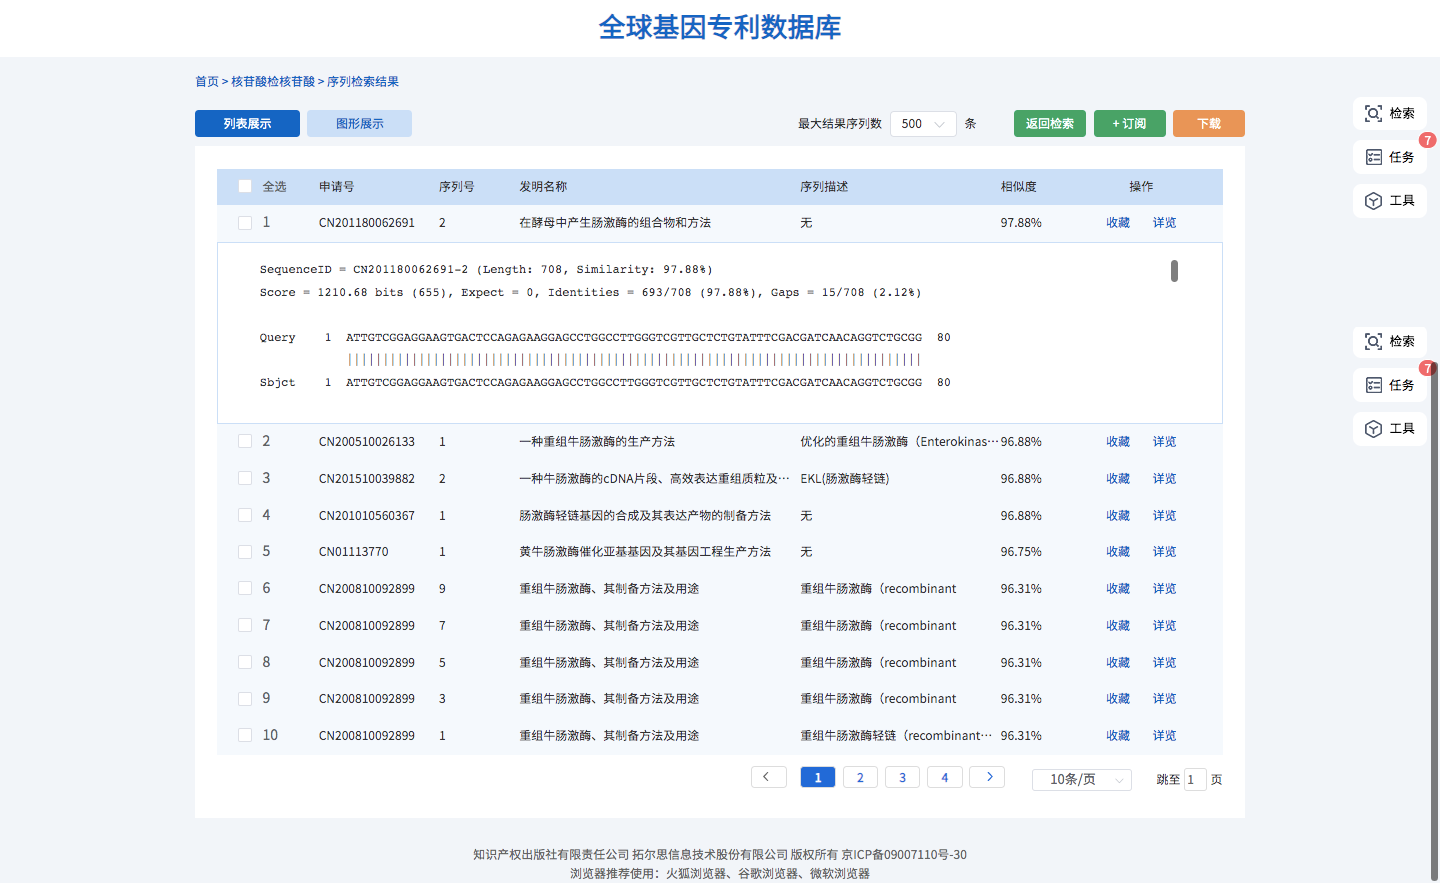Click the orange 下载 download button
Image resolution: width=1440 pixels, height=883 pixels.
click(x=1208, y=124)
